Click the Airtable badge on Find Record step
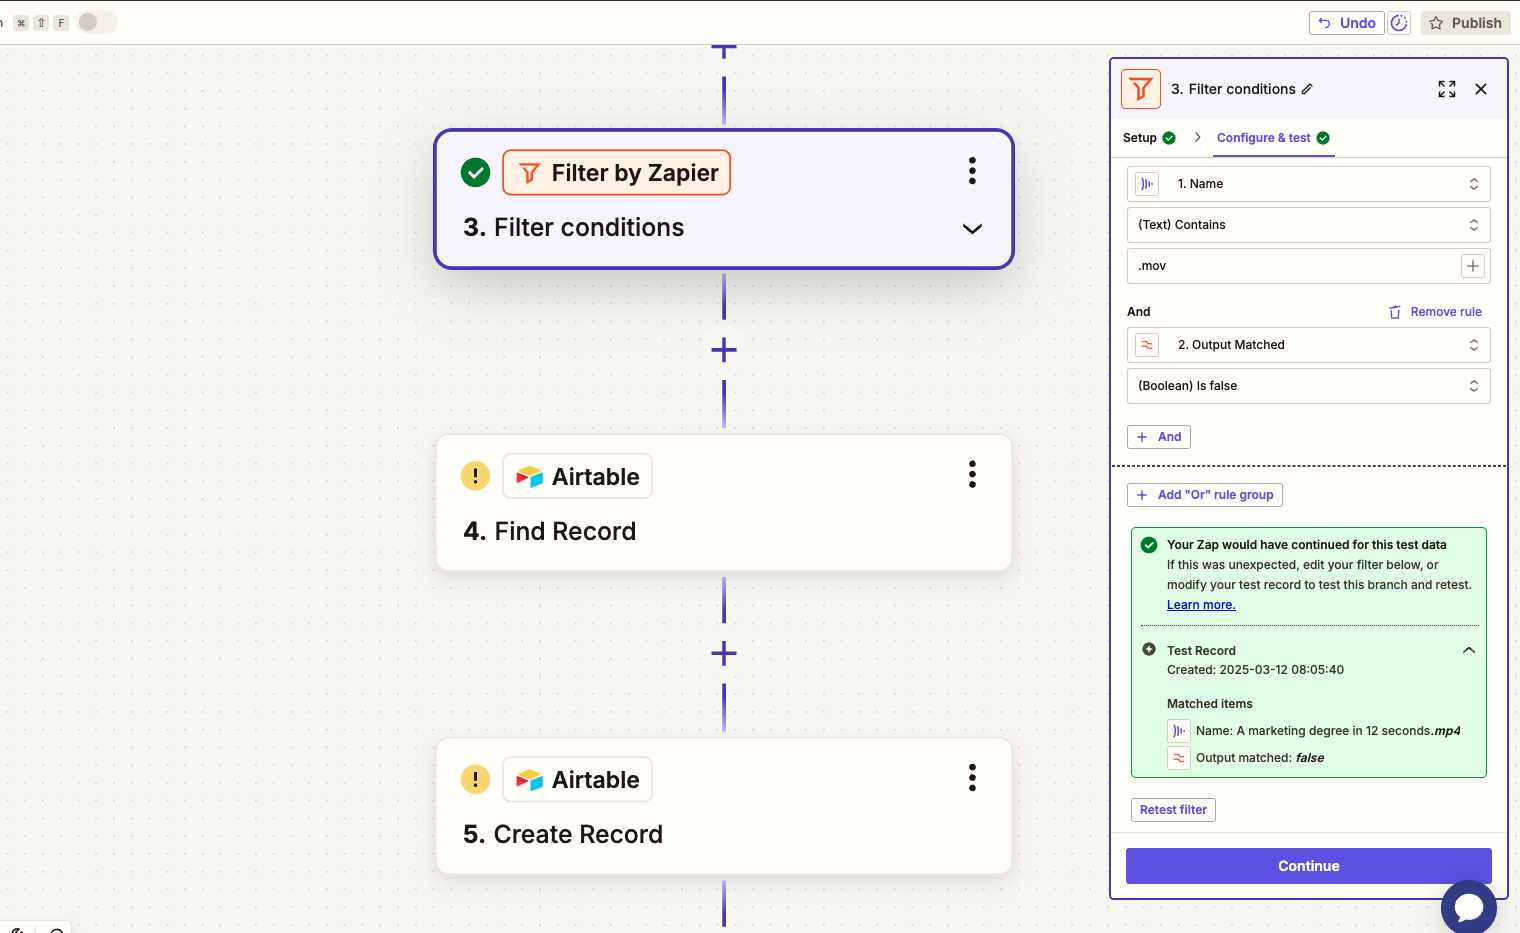 577,476
